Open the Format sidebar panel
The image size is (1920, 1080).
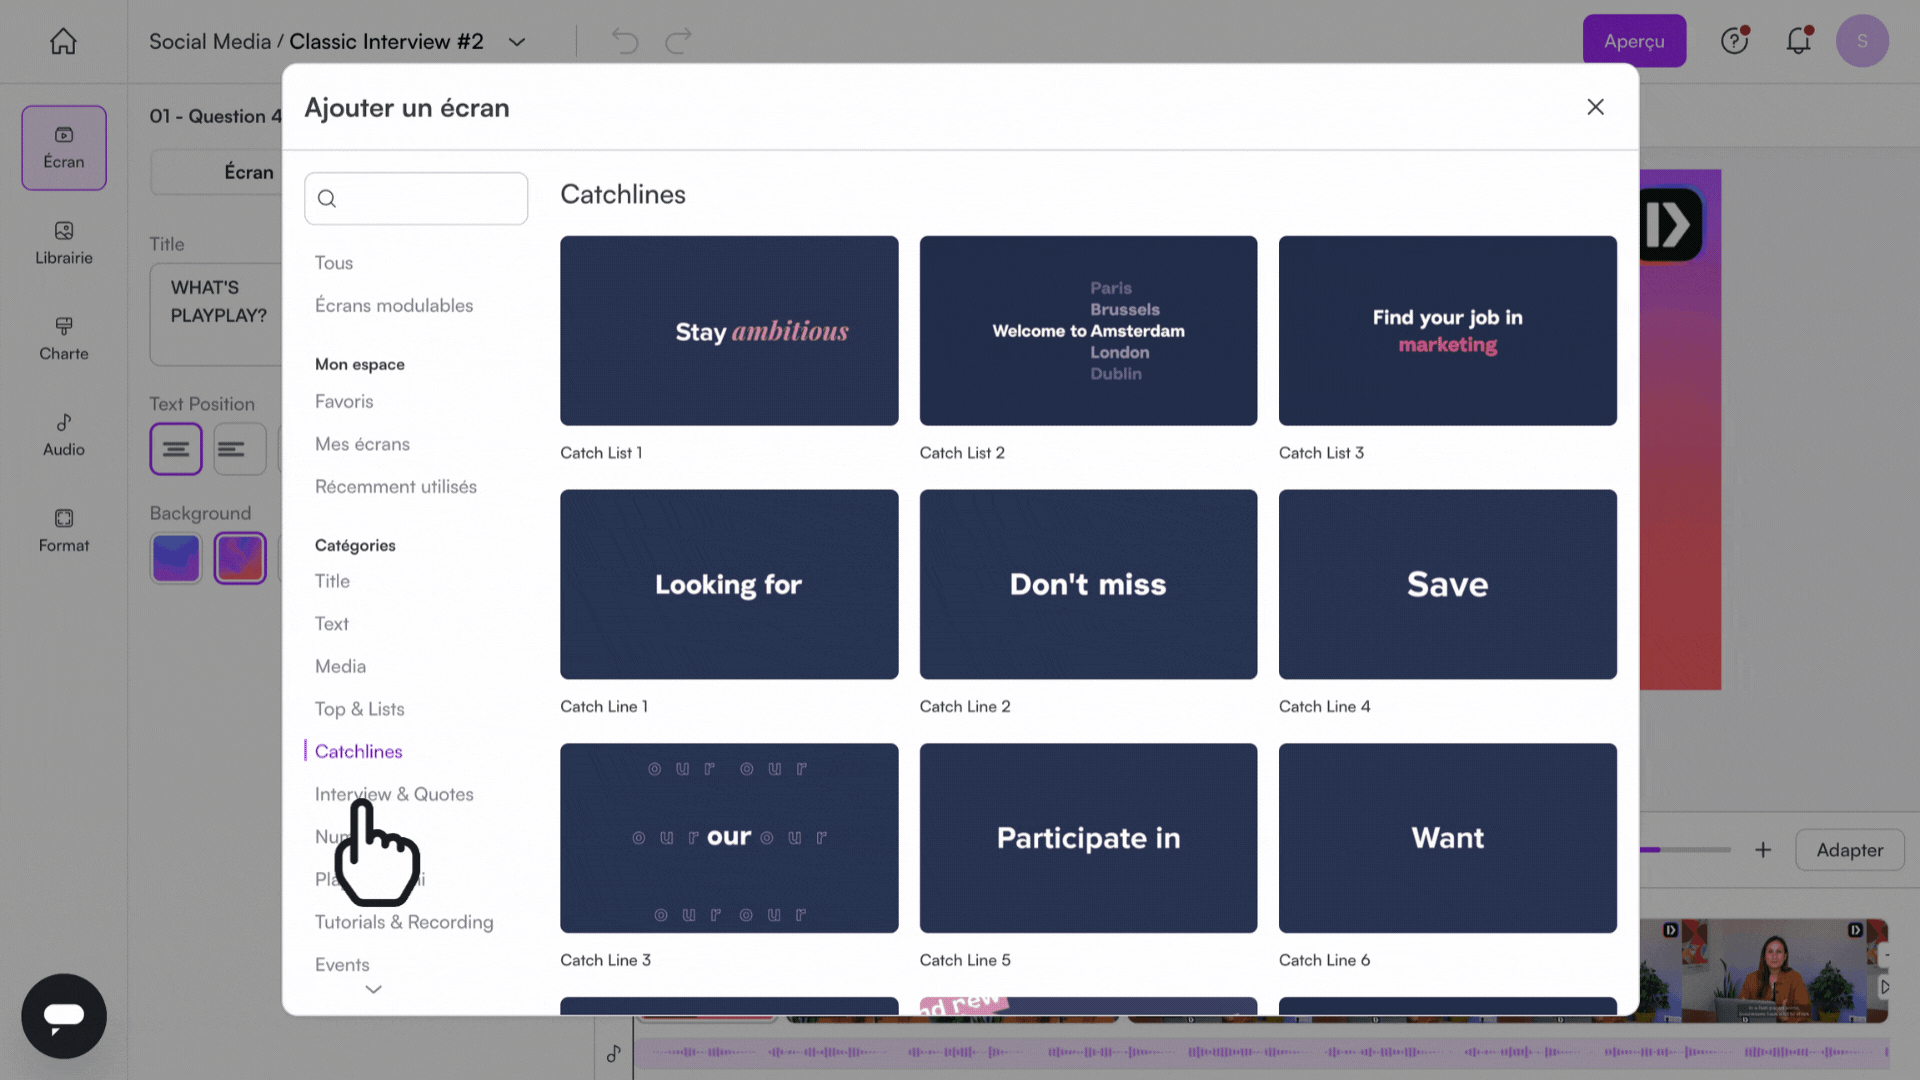tap(64, 531)
